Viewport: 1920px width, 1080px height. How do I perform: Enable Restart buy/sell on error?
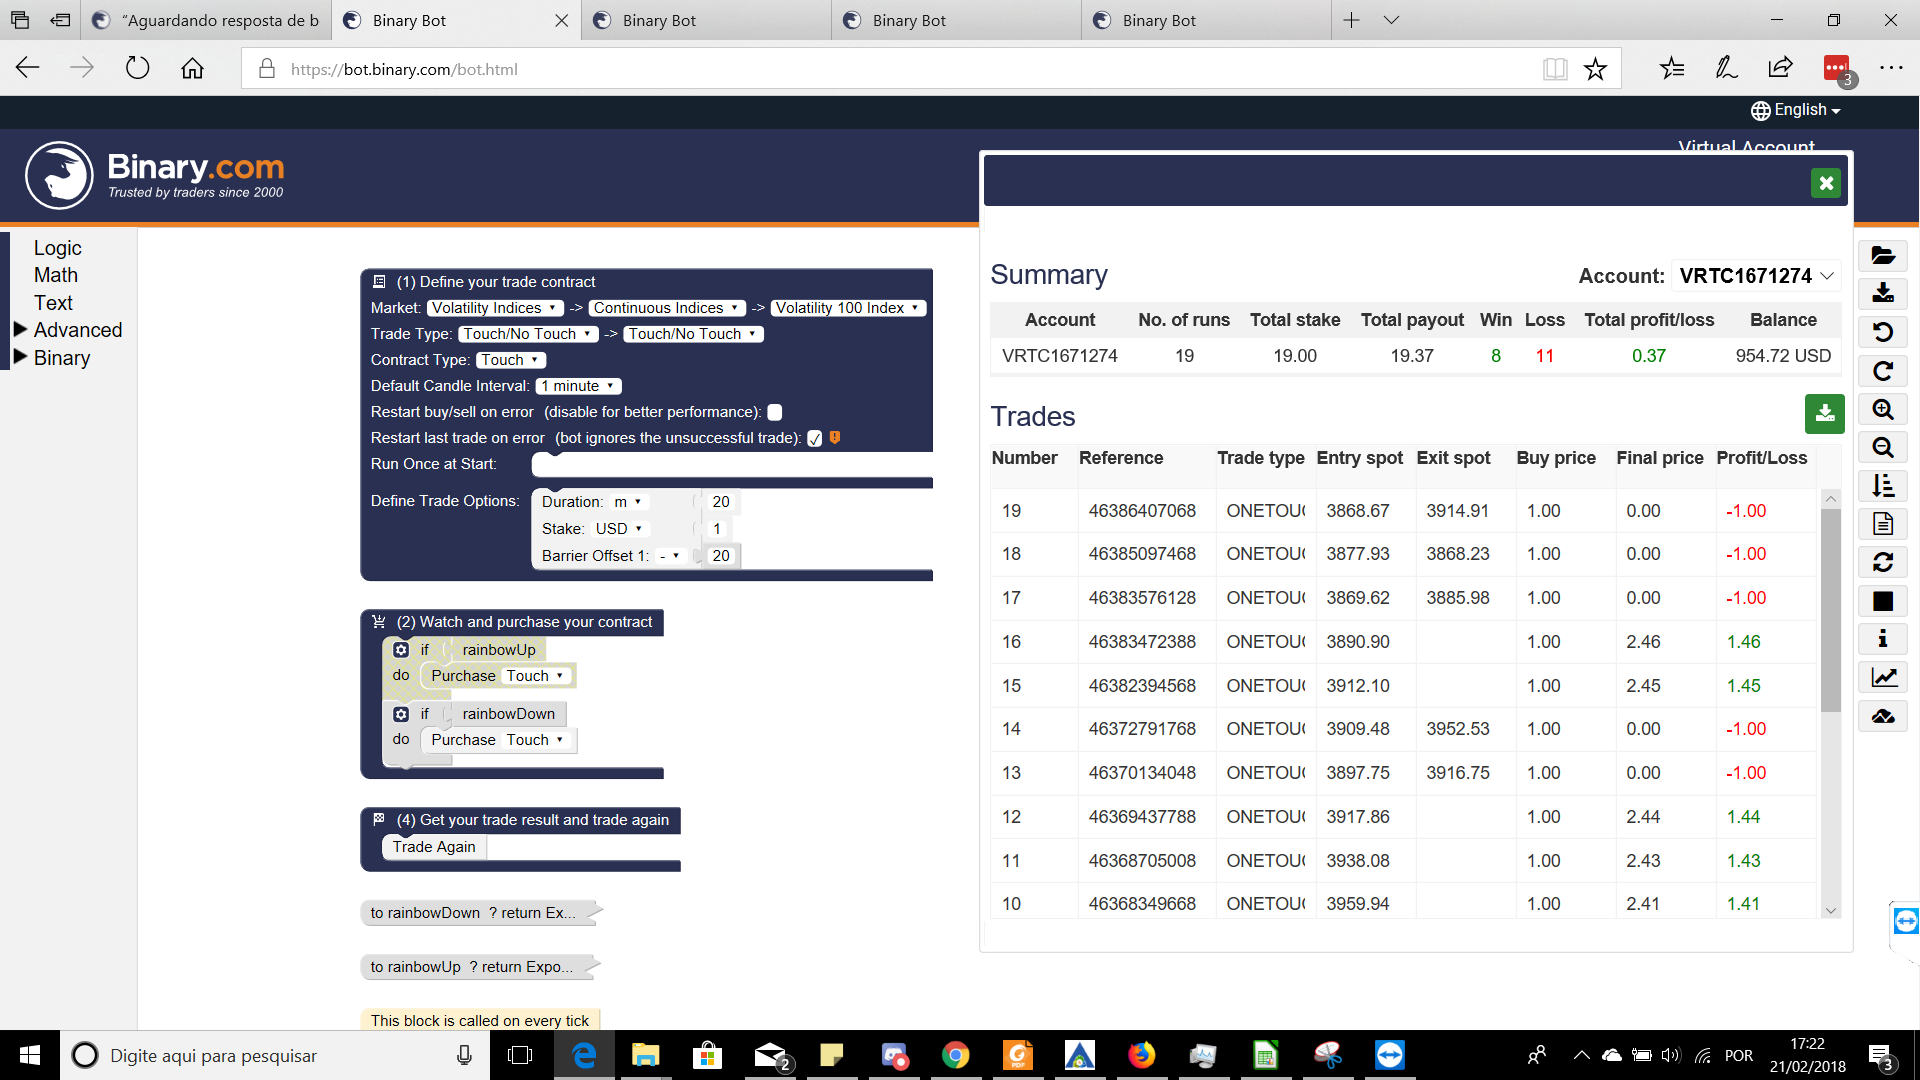point(775,411)
